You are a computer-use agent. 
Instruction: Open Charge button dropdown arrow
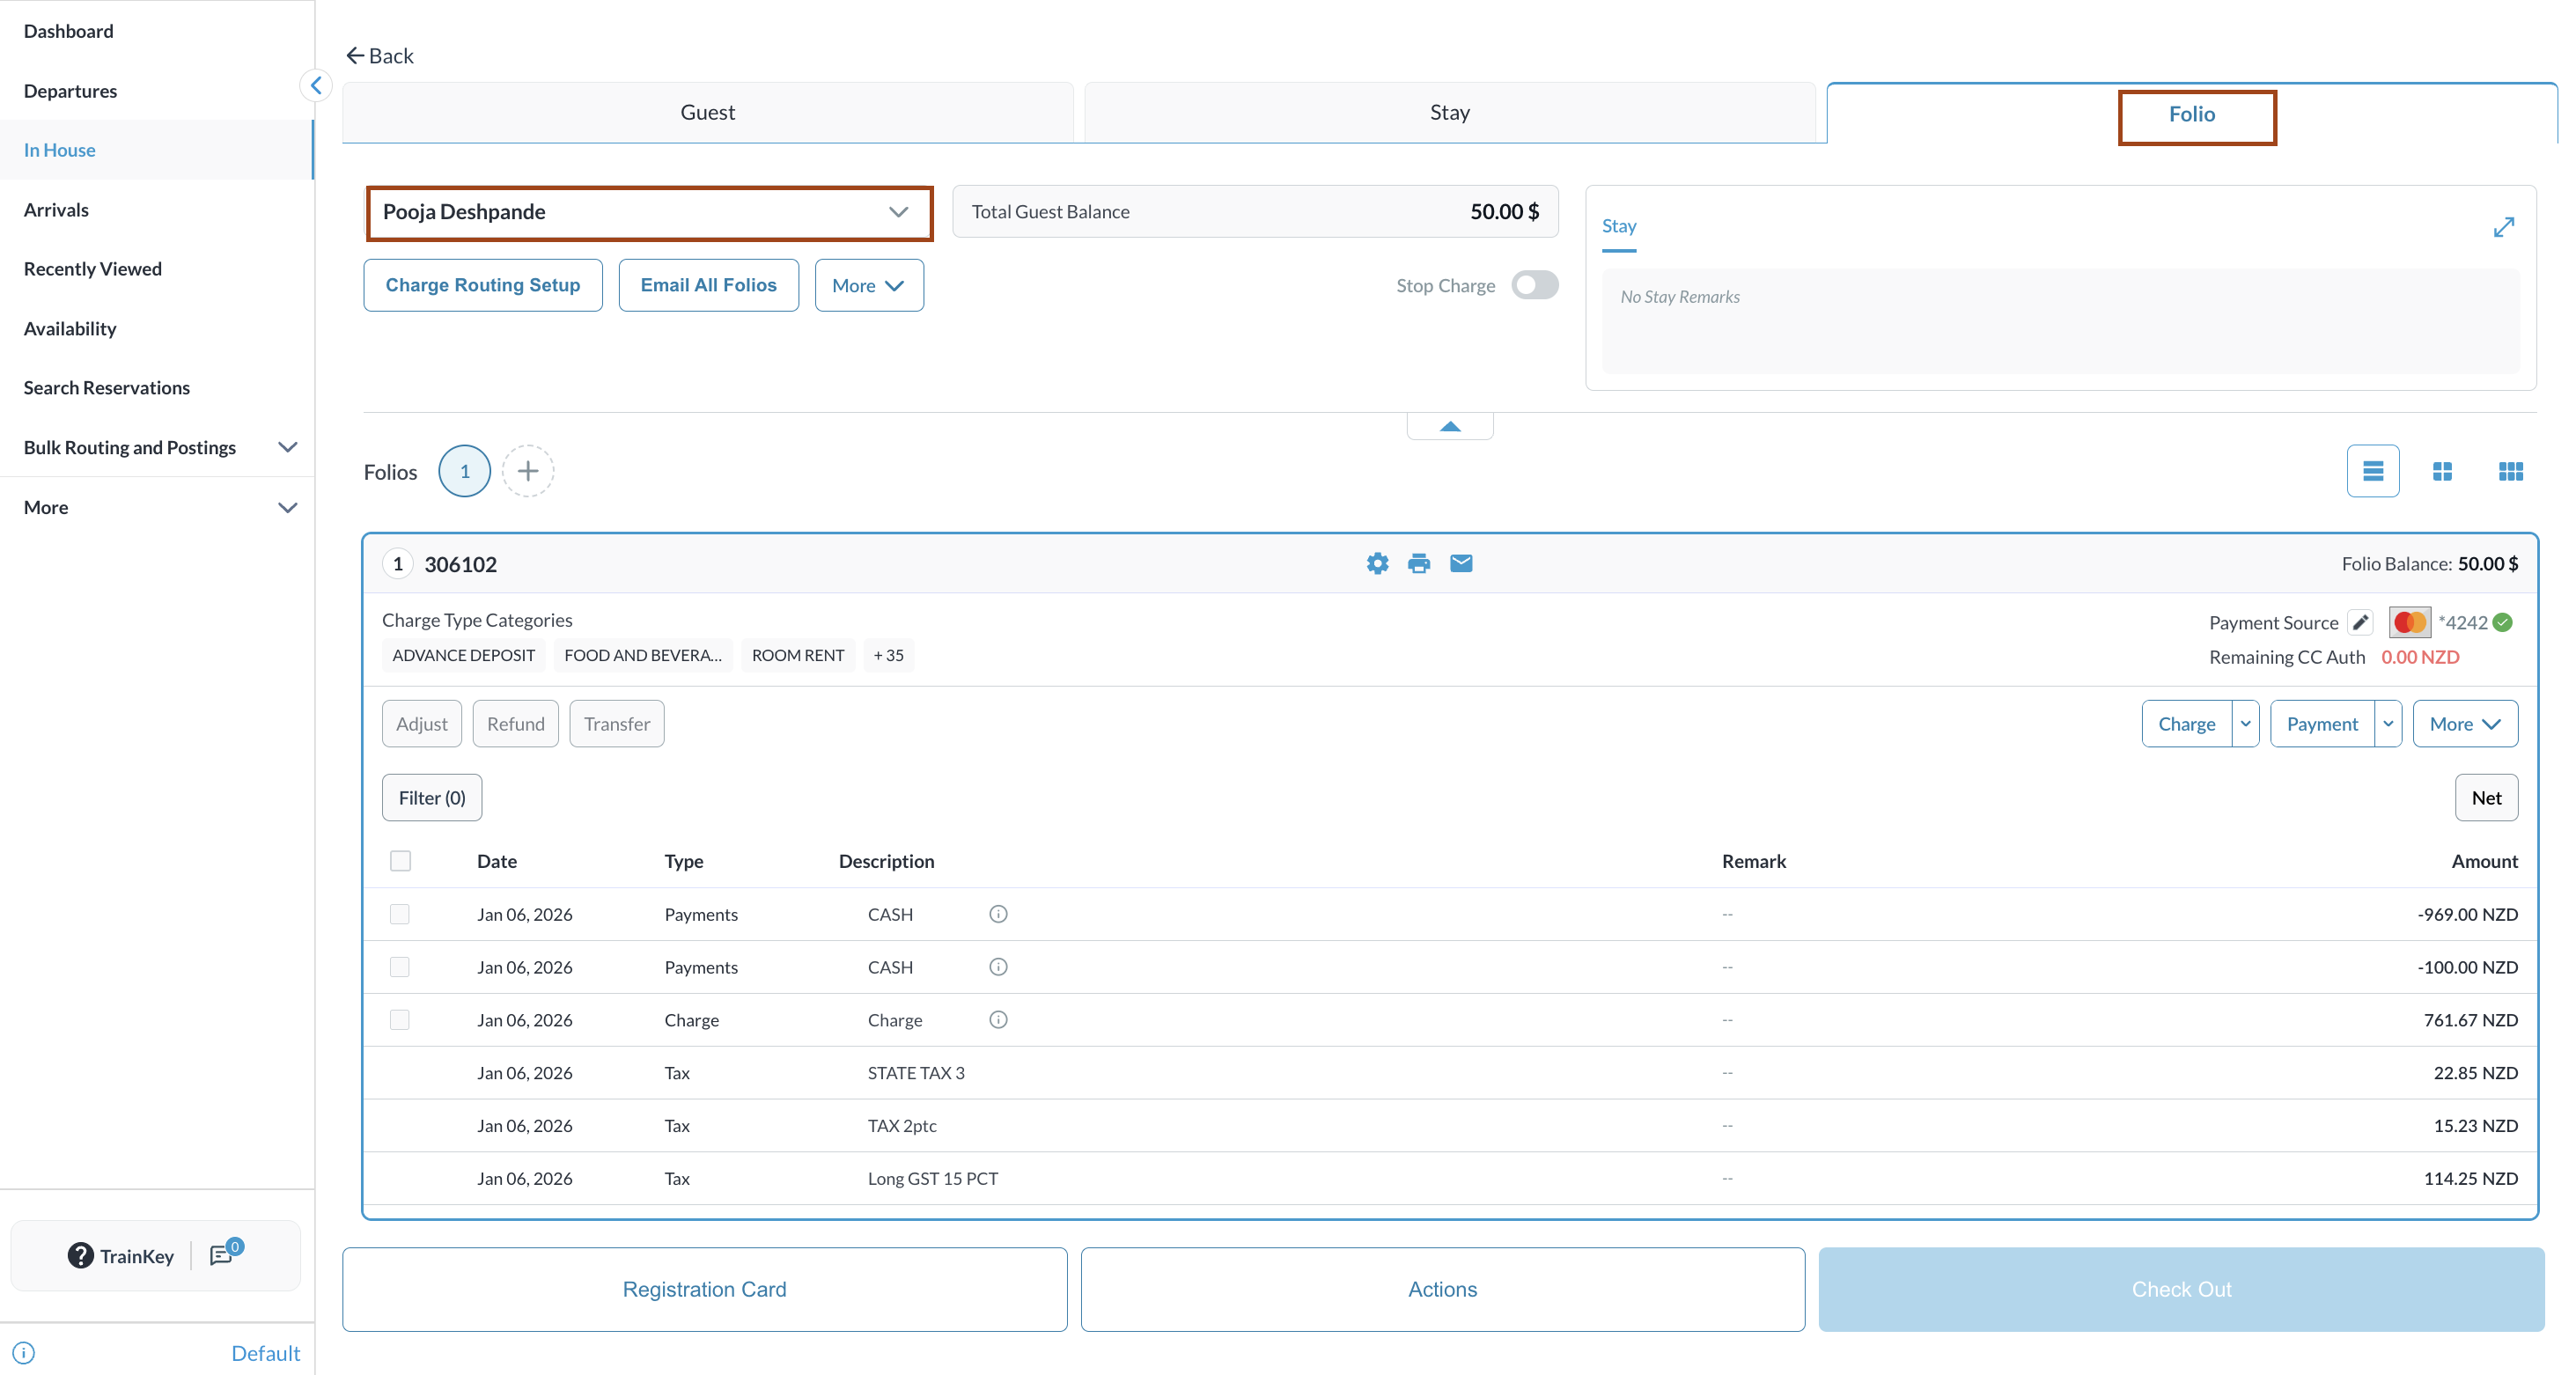point(2245,723)
